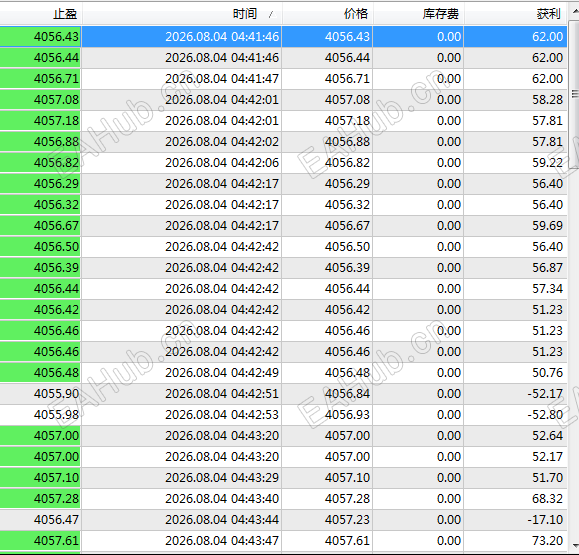The height and width of the screenshot is (555, 579).
Task: Select the row with loss -52.17
Action: 284,394
